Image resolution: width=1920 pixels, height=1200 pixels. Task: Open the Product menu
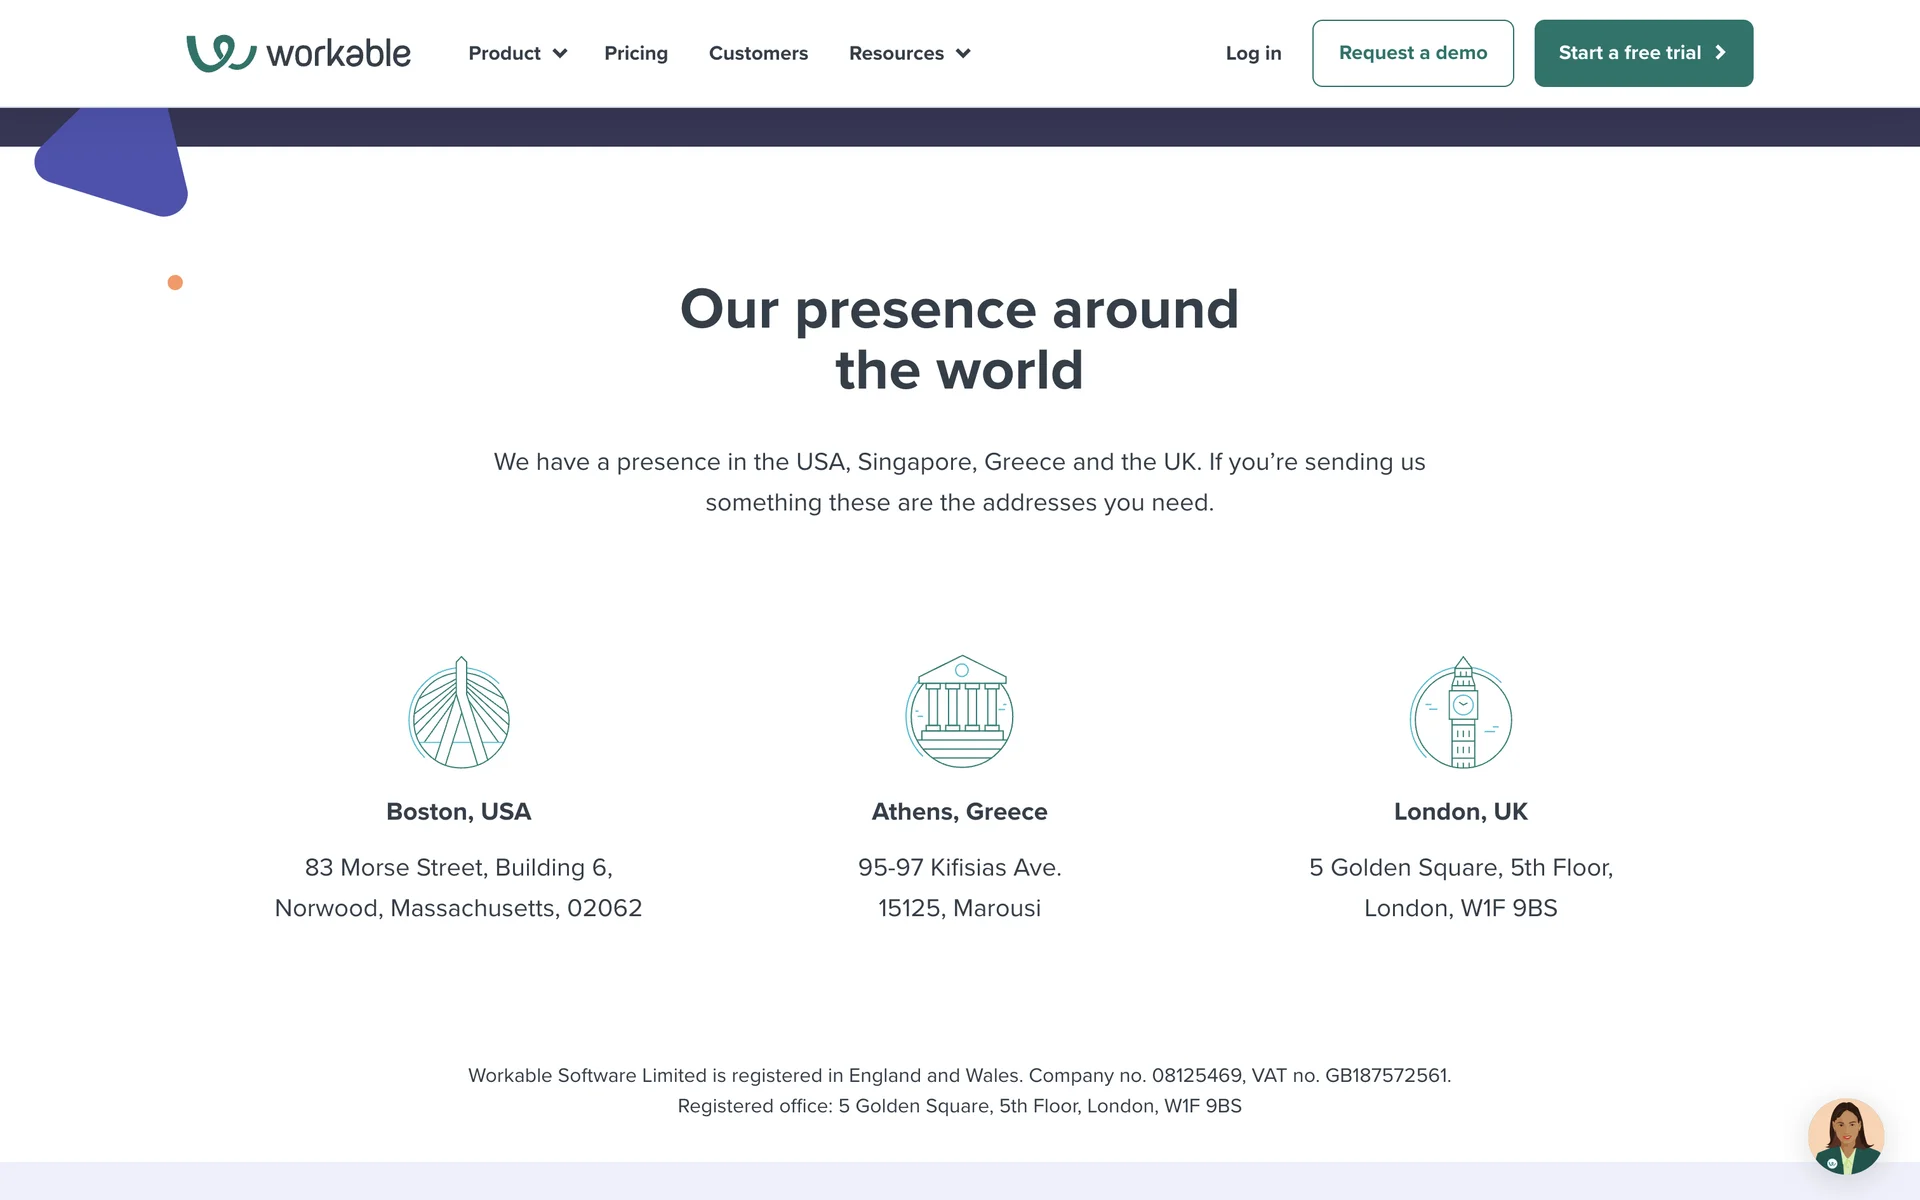pos(504,53)
